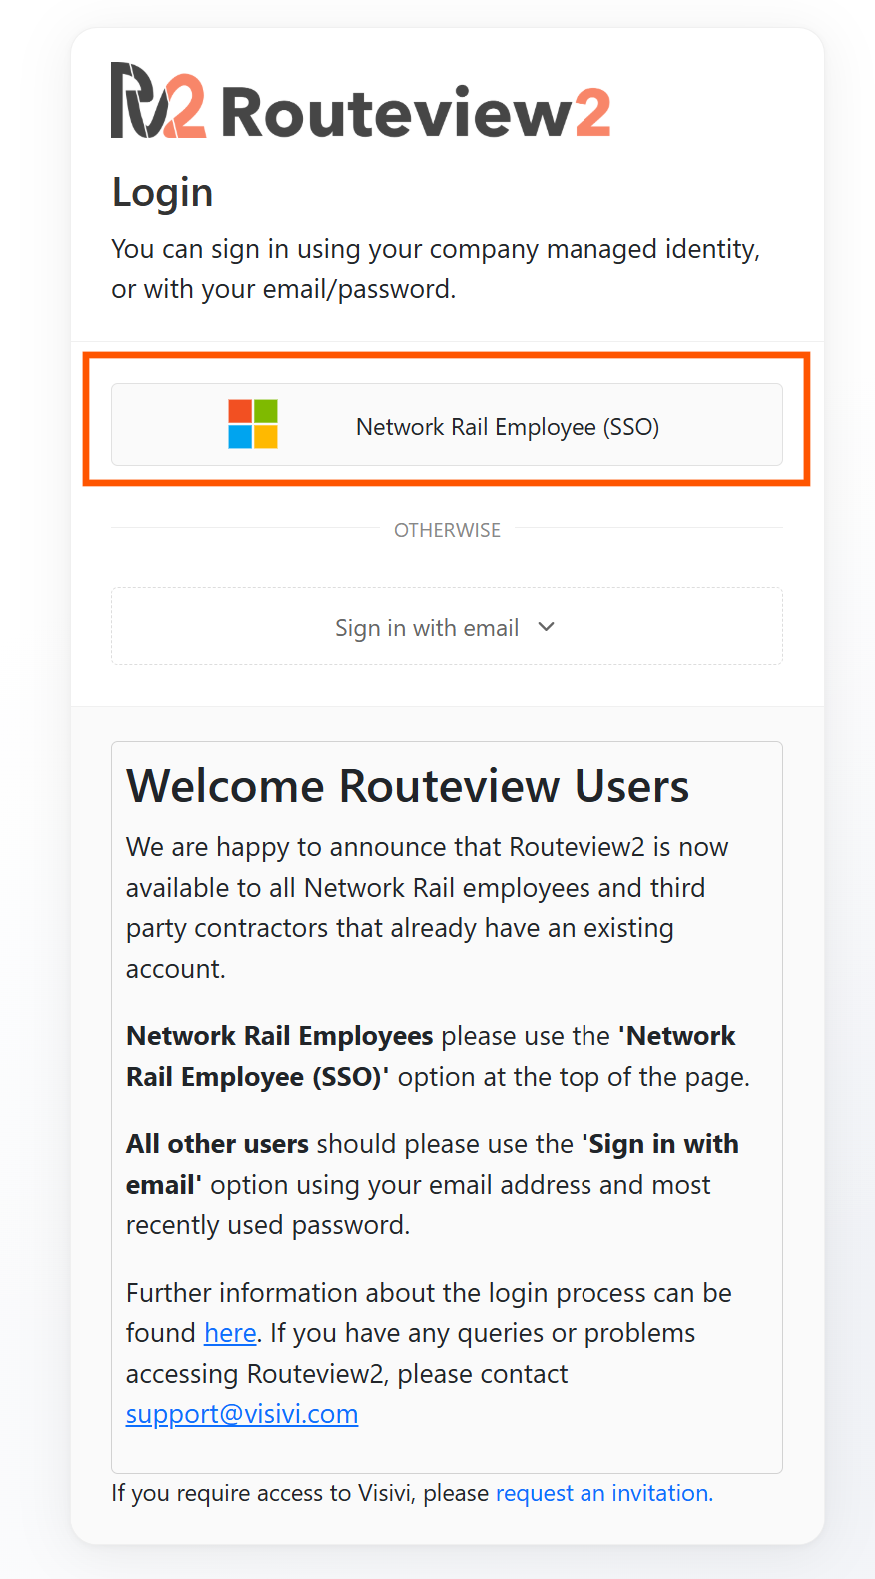Click the bold 'All other users' text
The height and width of the screenshot is (1579, 875).
point(217,1144)
